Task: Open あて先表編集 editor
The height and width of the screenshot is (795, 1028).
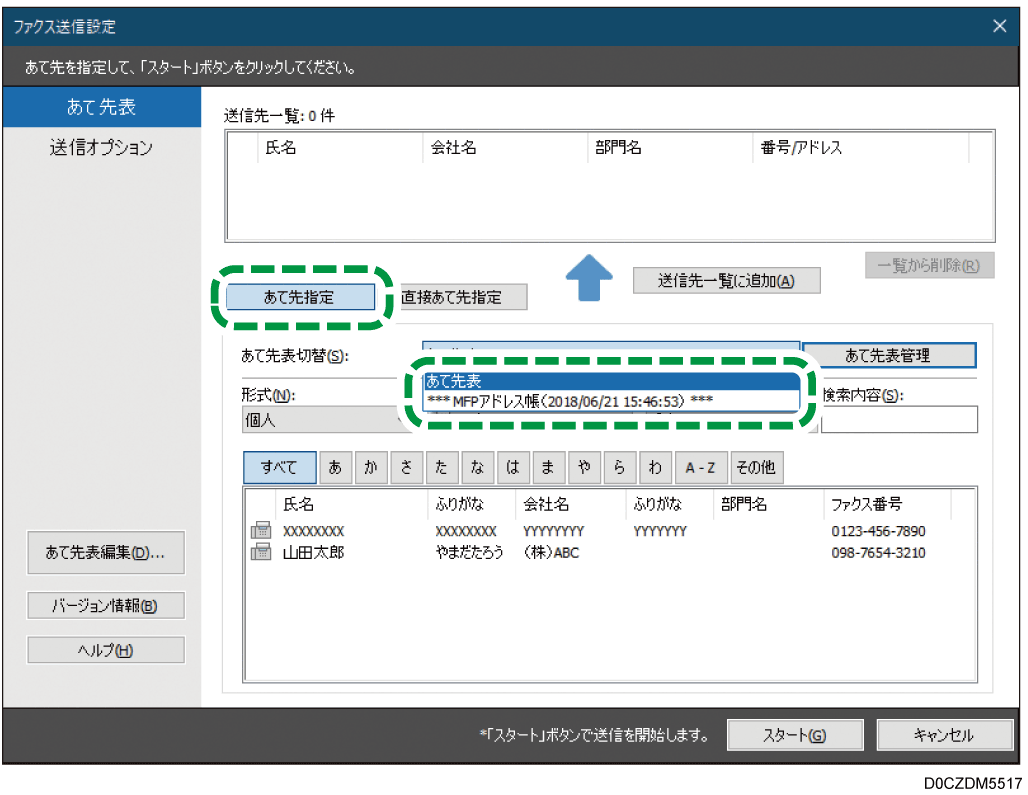Action: [105, 553]
